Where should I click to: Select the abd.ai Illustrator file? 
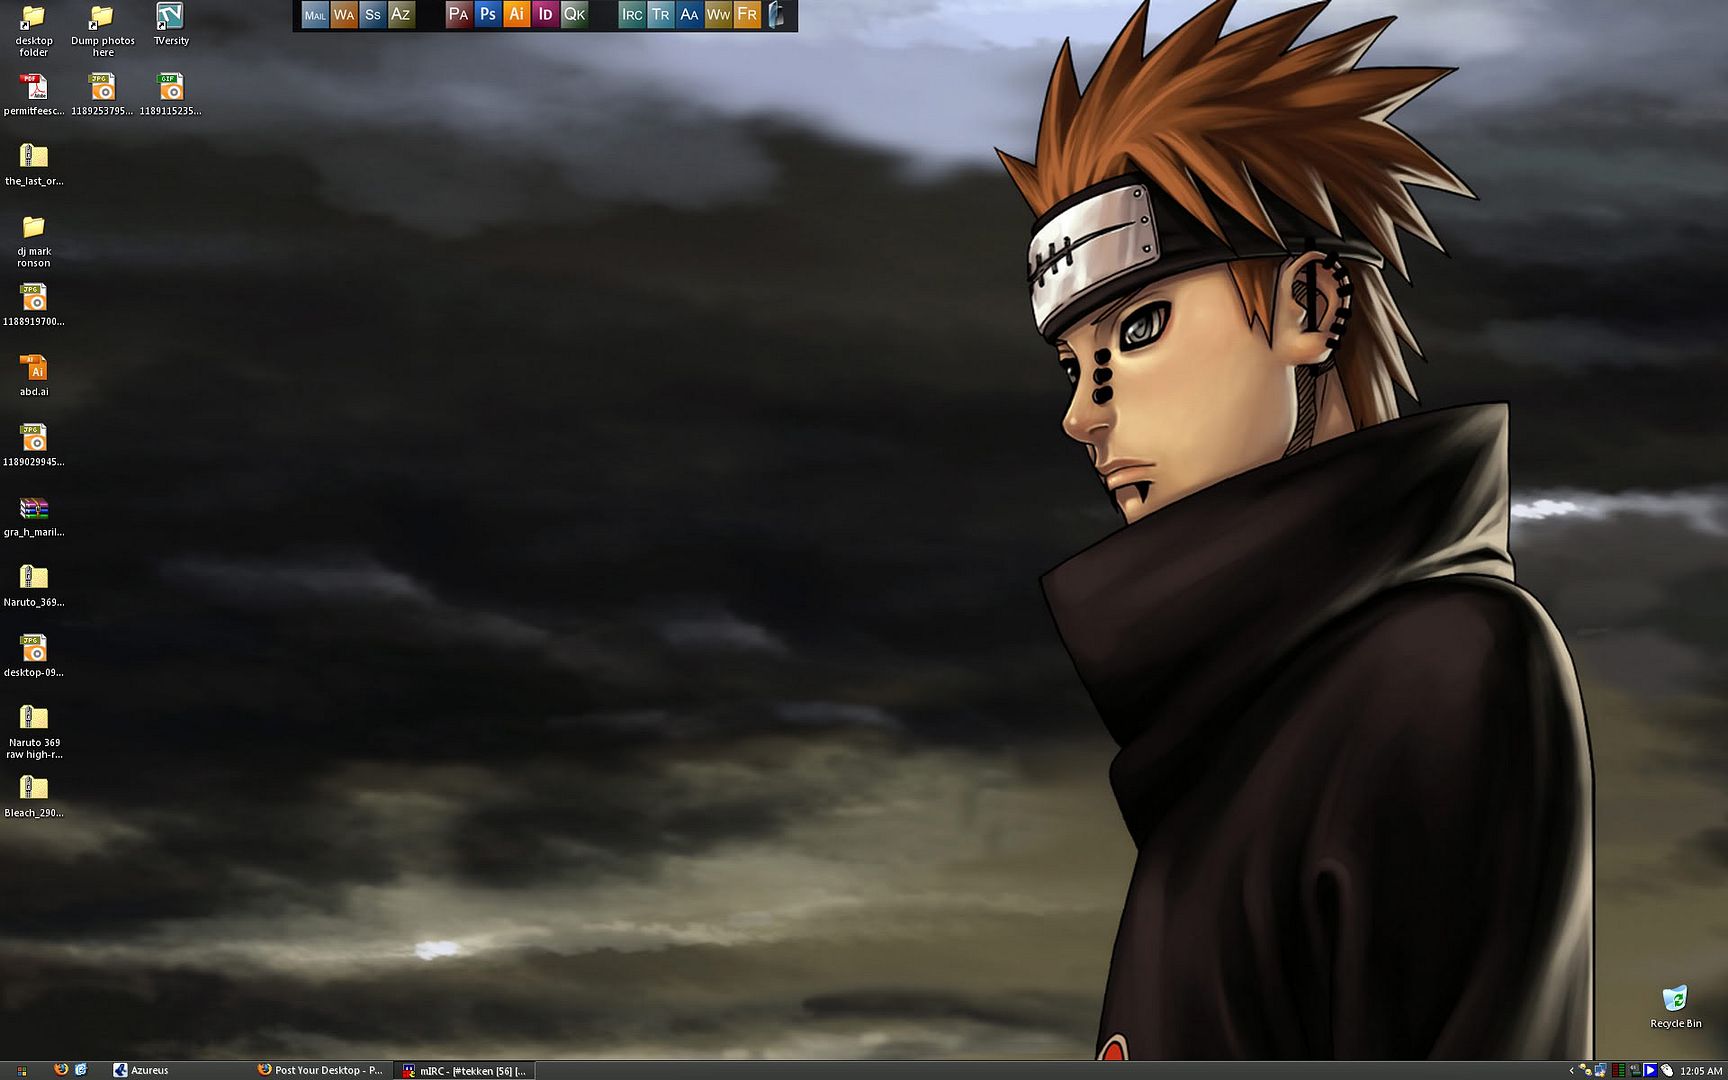tap(34, 375)
